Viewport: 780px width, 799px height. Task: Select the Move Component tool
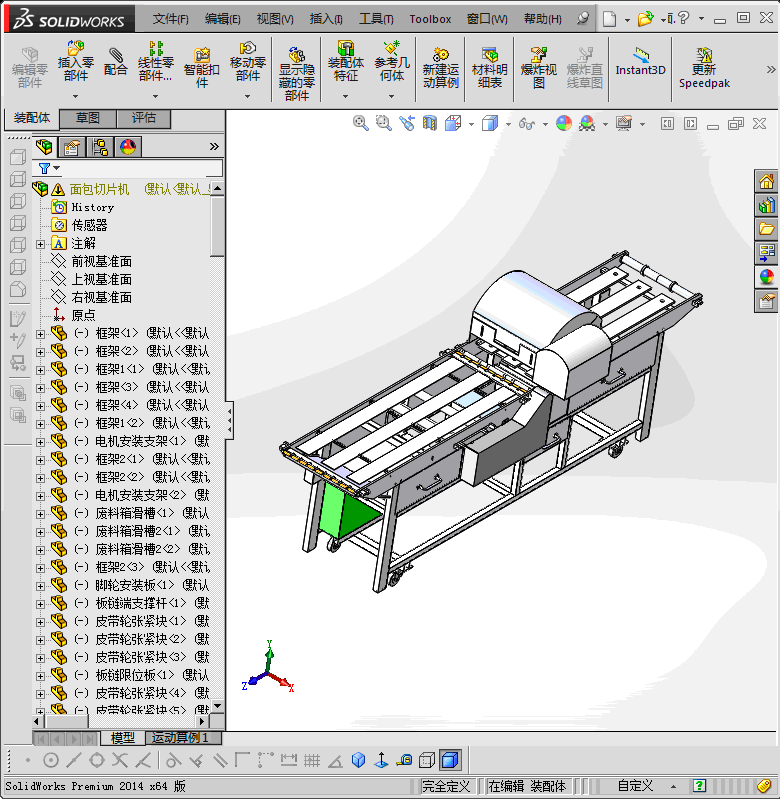pyautogui.click(x=248, y=61)
